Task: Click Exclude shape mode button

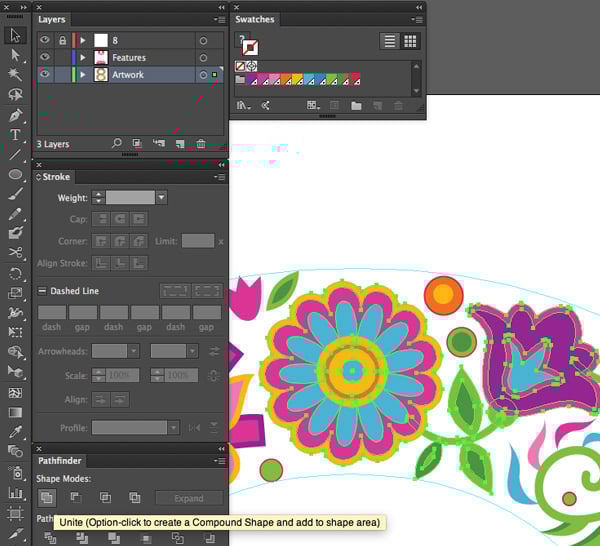Action: tap(135, 497)
